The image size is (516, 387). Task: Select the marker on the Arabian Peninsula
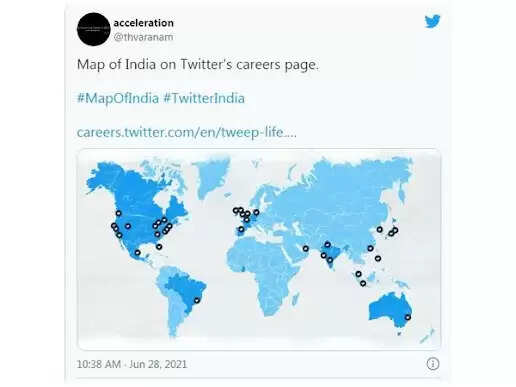306,248
